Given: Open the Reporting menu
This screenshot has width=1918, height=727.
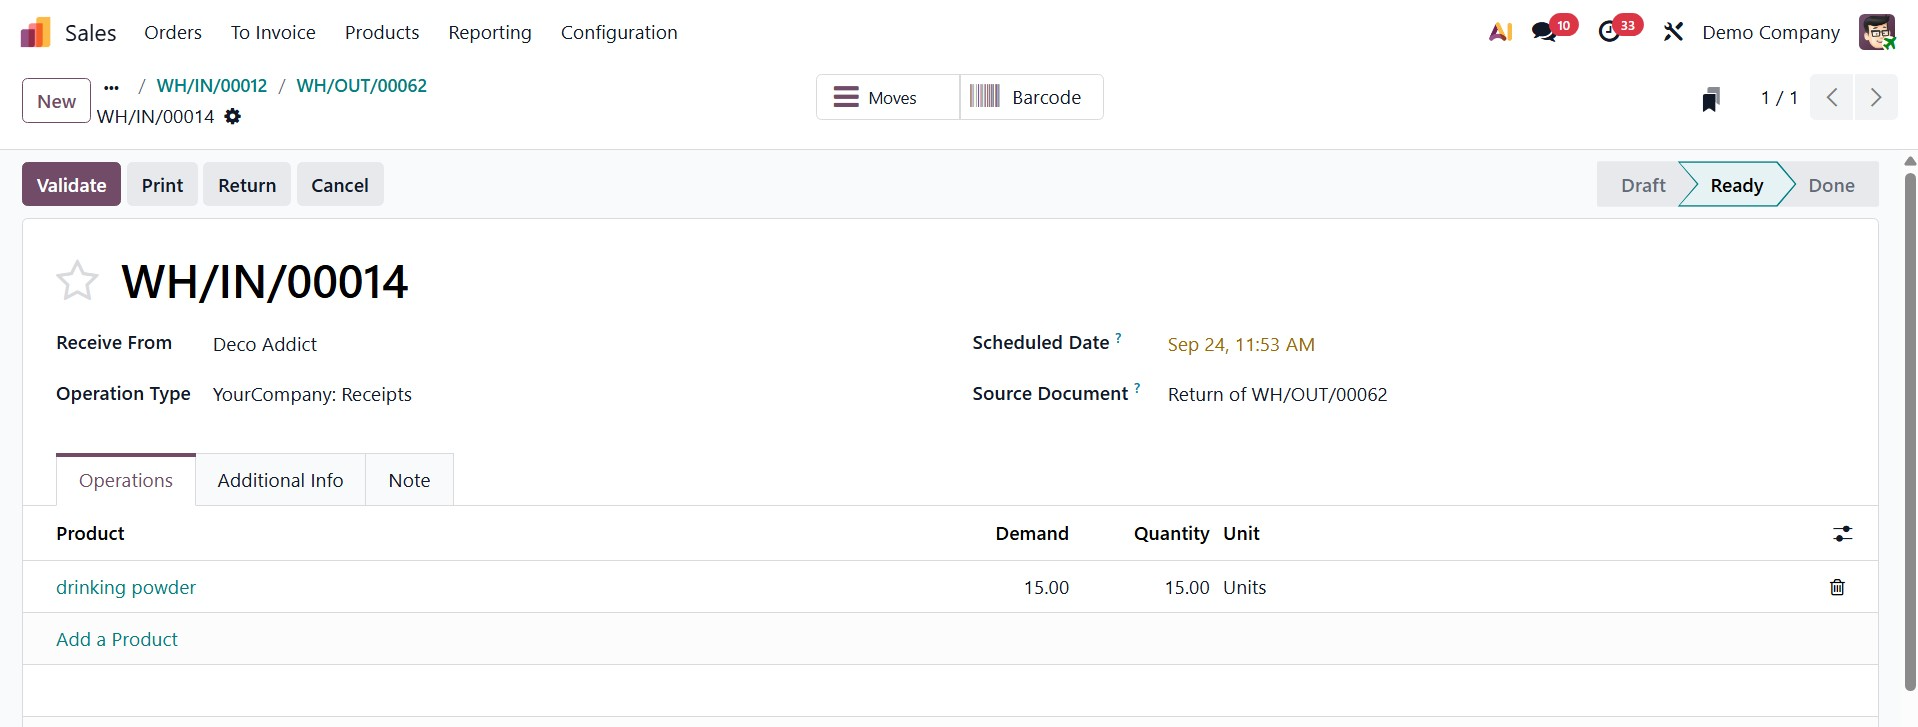Looking at the screenshot, I should tap(490, 33).
